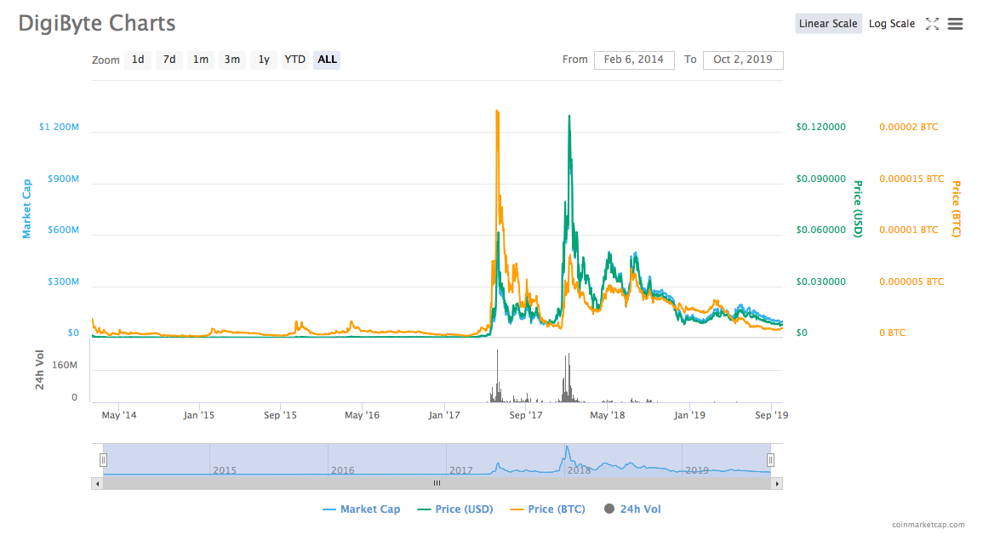Grab the left navigator range handle
The image size is (1000, 546).
pos(103,459)
